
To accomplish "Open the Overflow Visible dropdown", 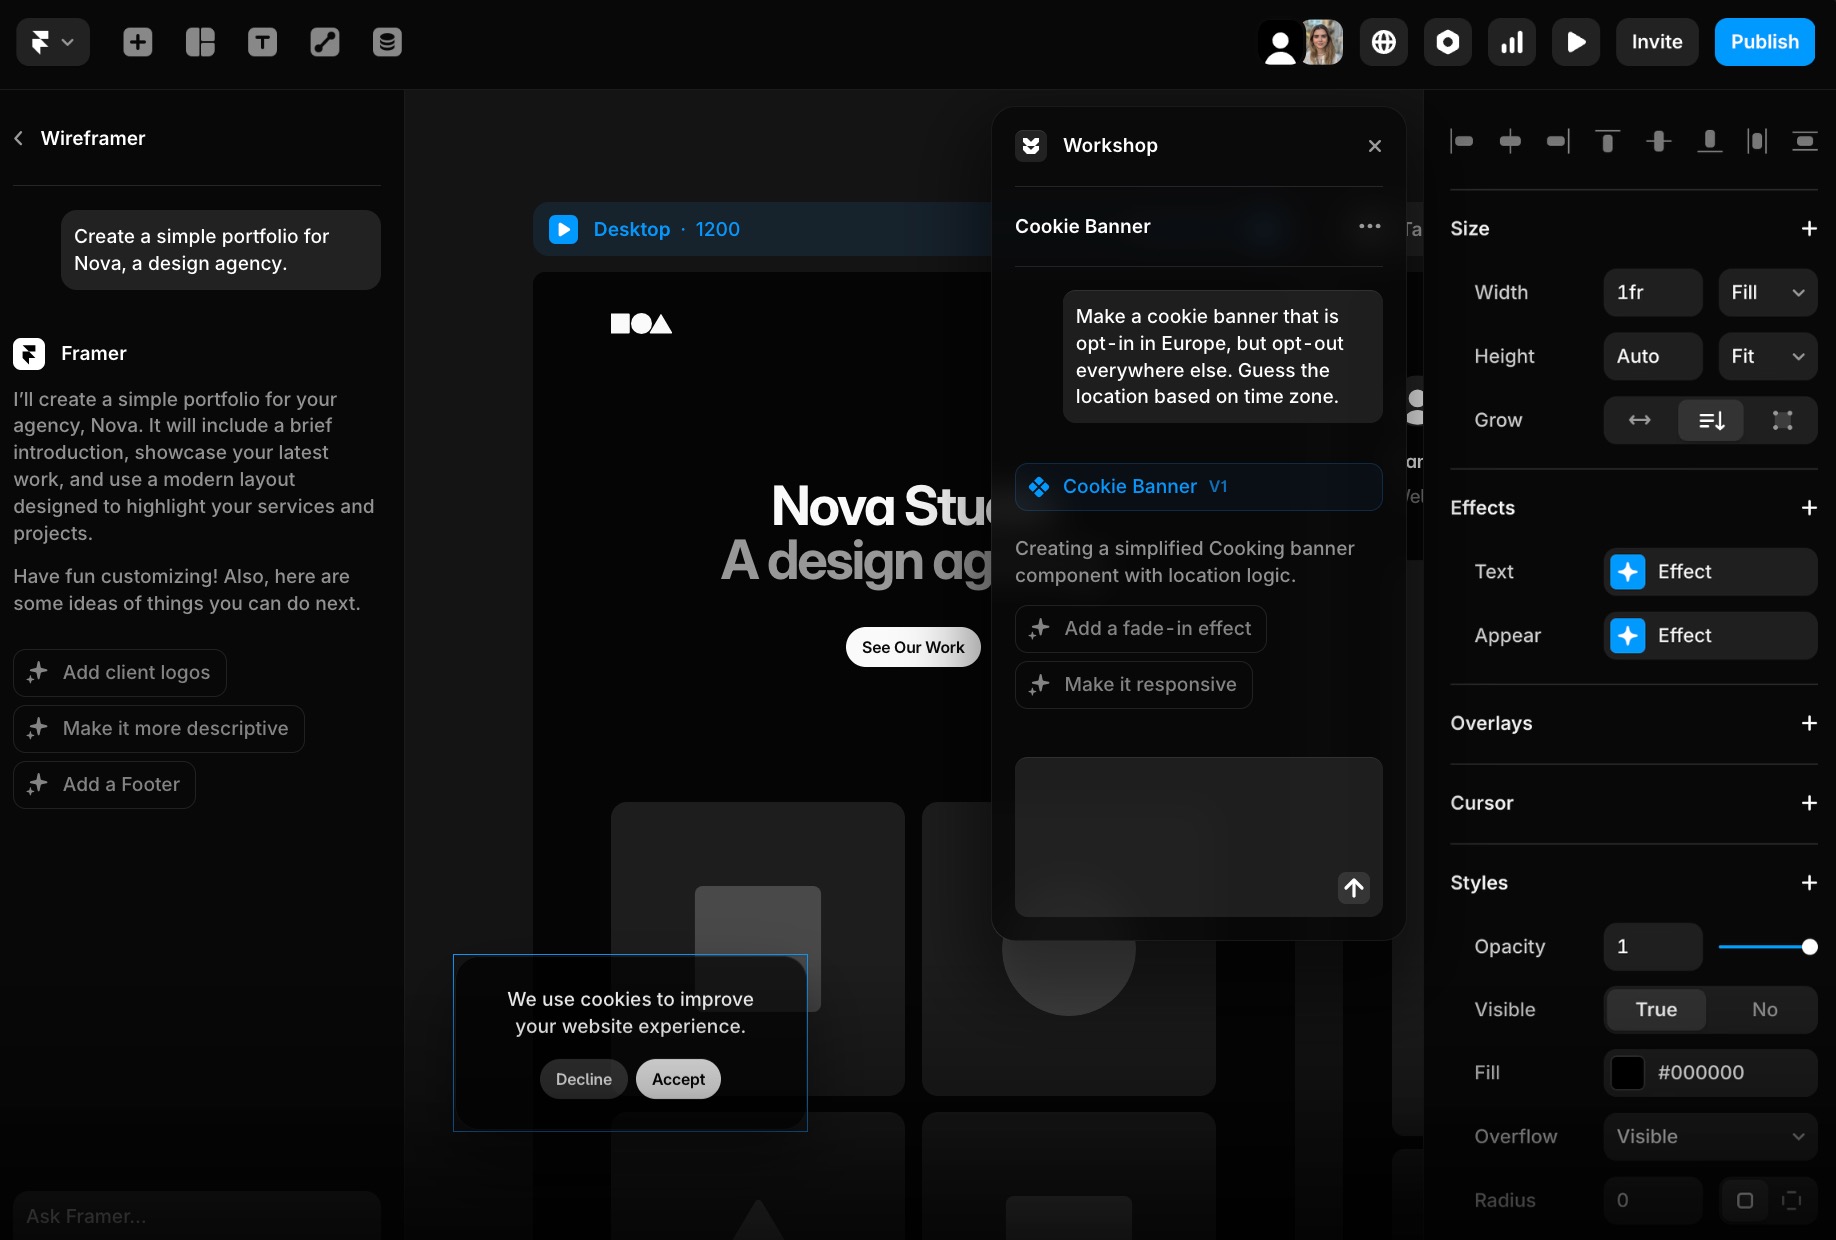I will coord(1711,1137).
